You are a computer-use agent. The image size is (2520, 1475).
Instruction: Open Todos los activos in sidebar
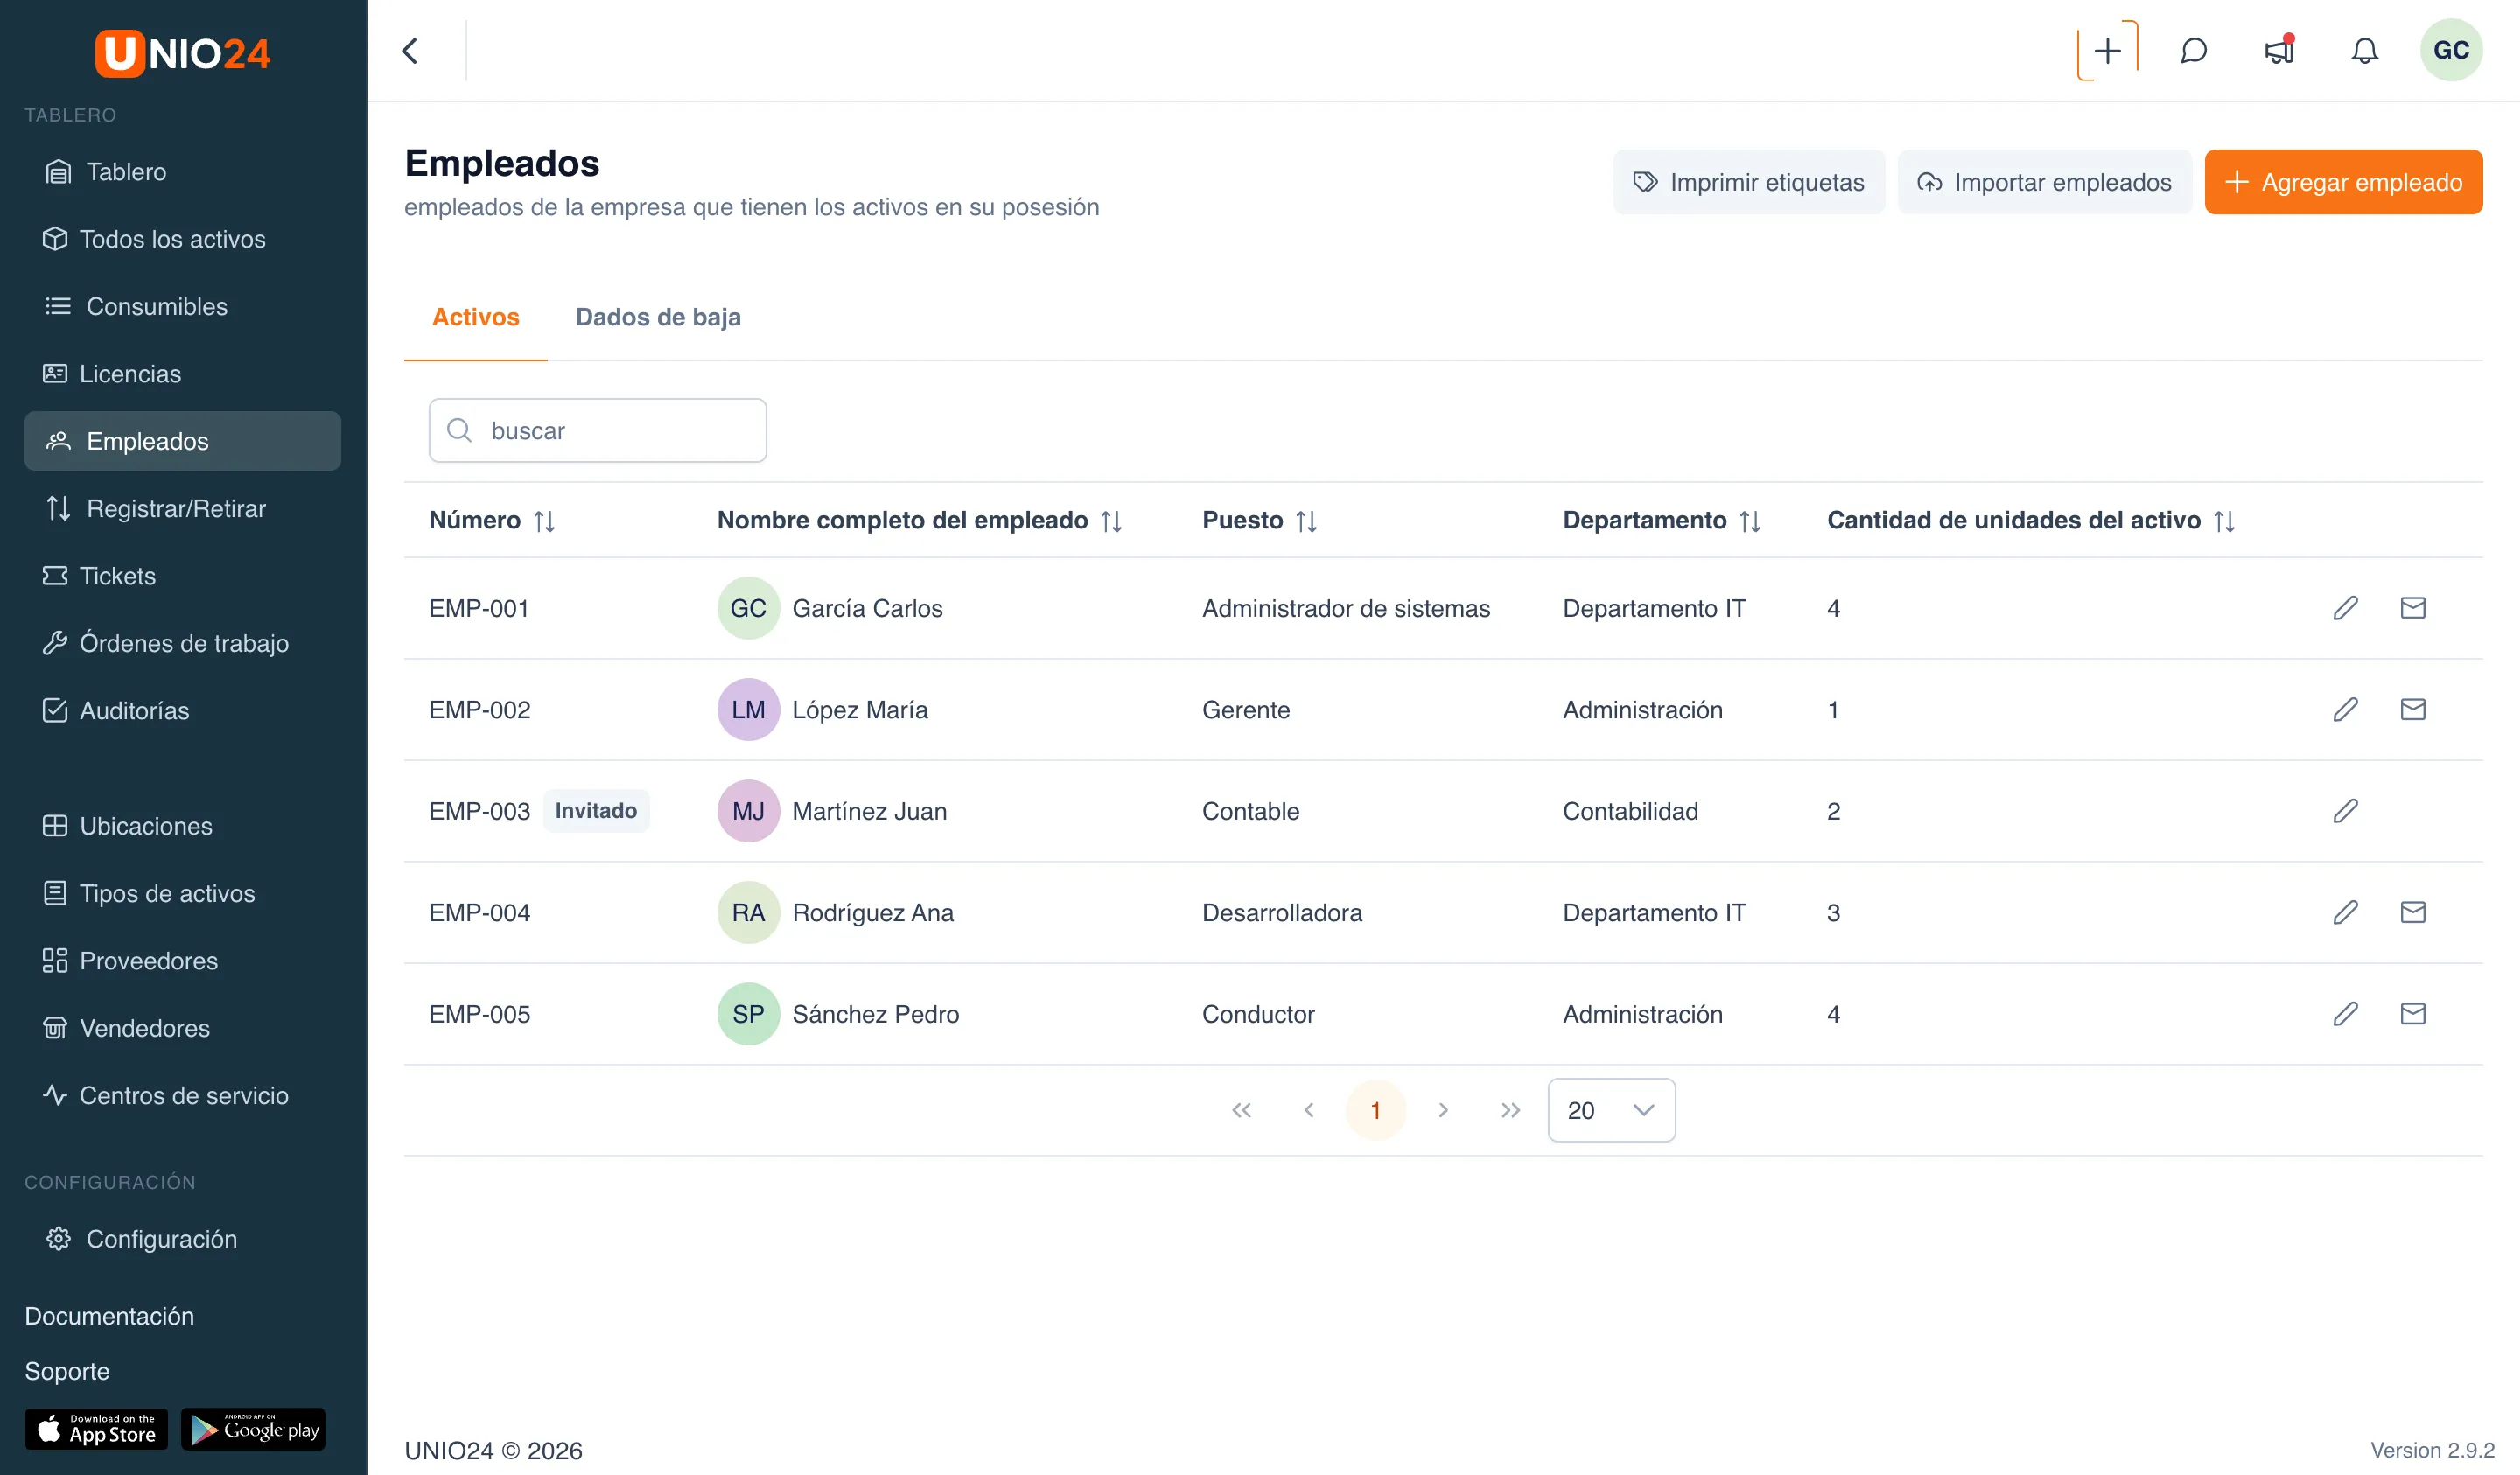183,239
